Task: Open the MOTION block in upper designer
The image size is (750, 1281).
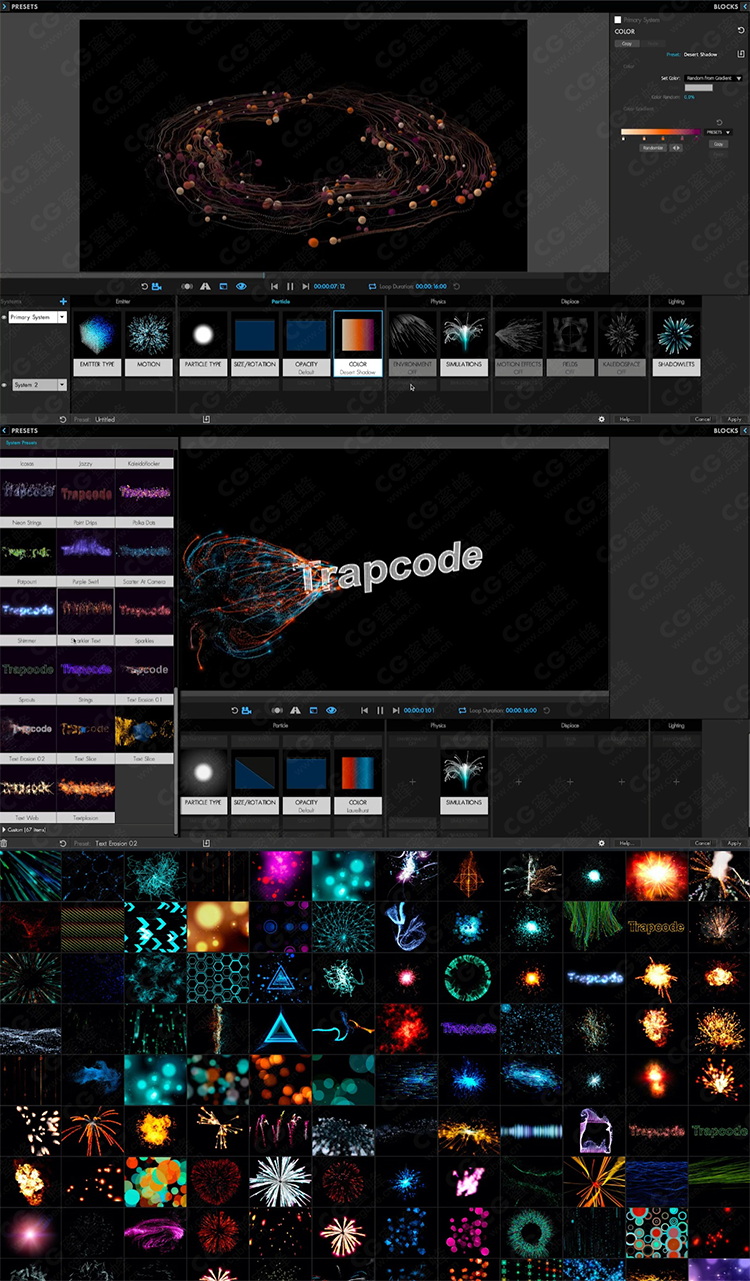Action: point(148,342)
